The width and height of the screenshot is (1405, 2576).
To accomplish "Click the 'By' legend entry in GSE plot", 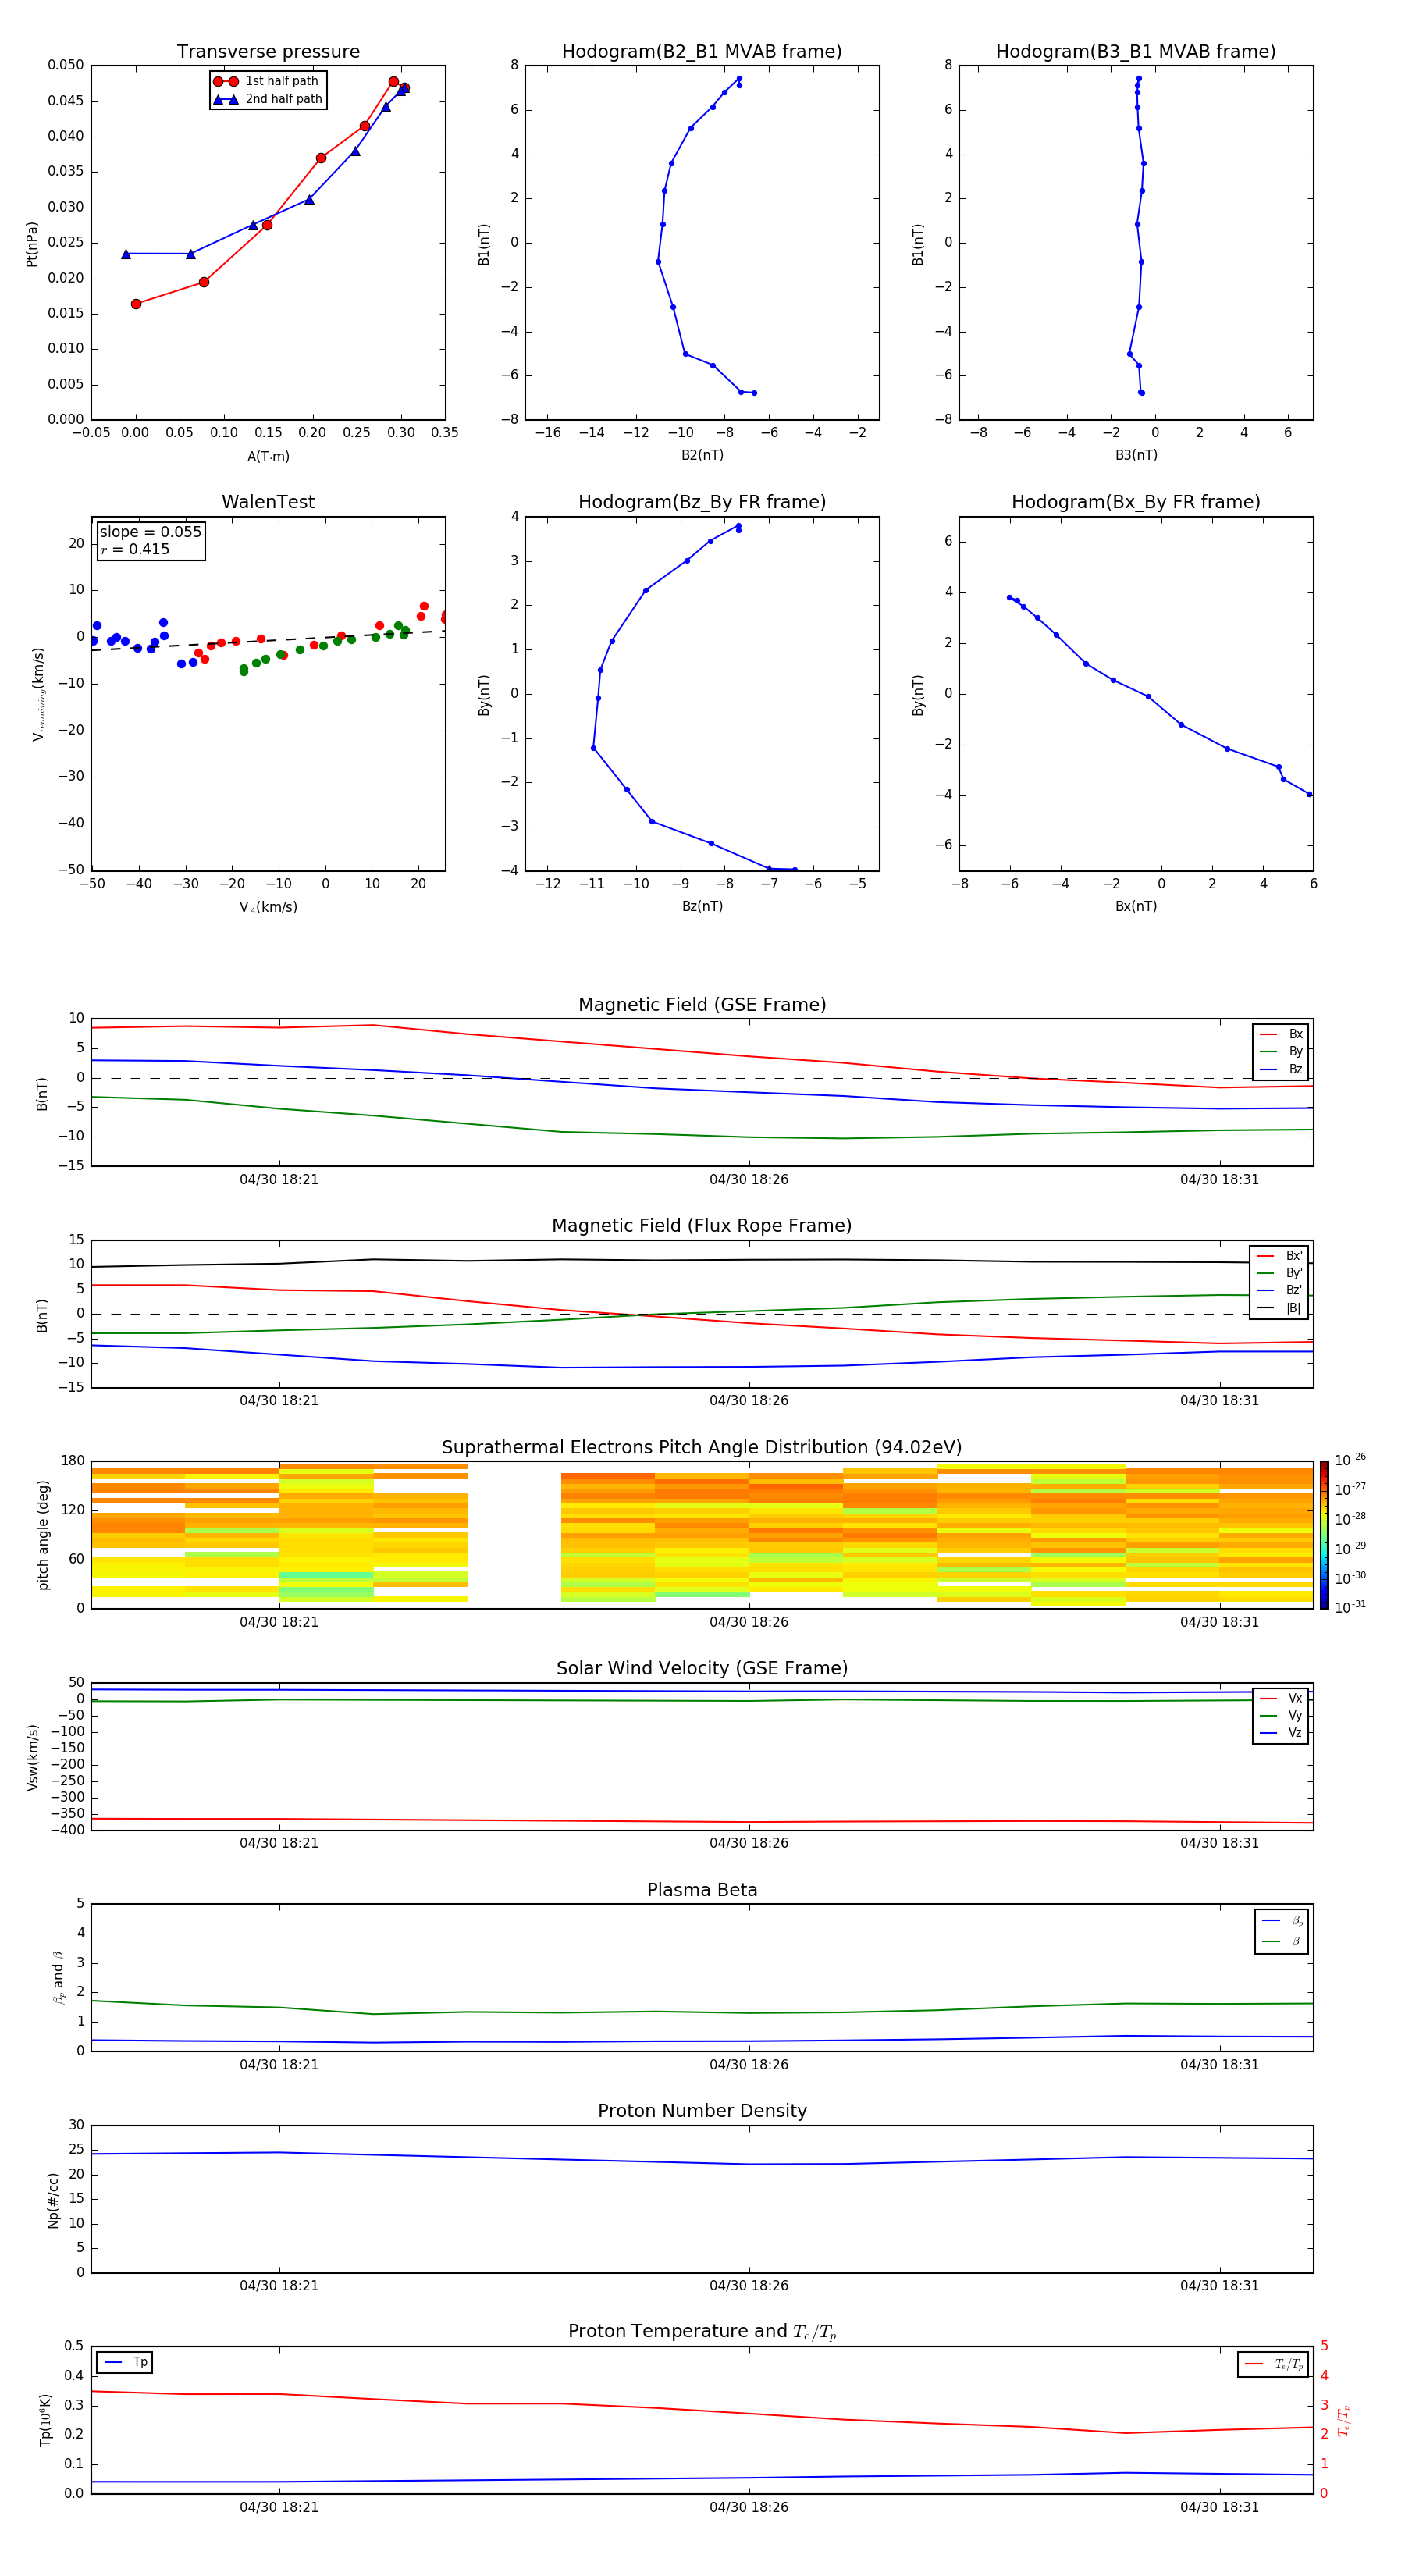I will (x=1281, y=1051).
